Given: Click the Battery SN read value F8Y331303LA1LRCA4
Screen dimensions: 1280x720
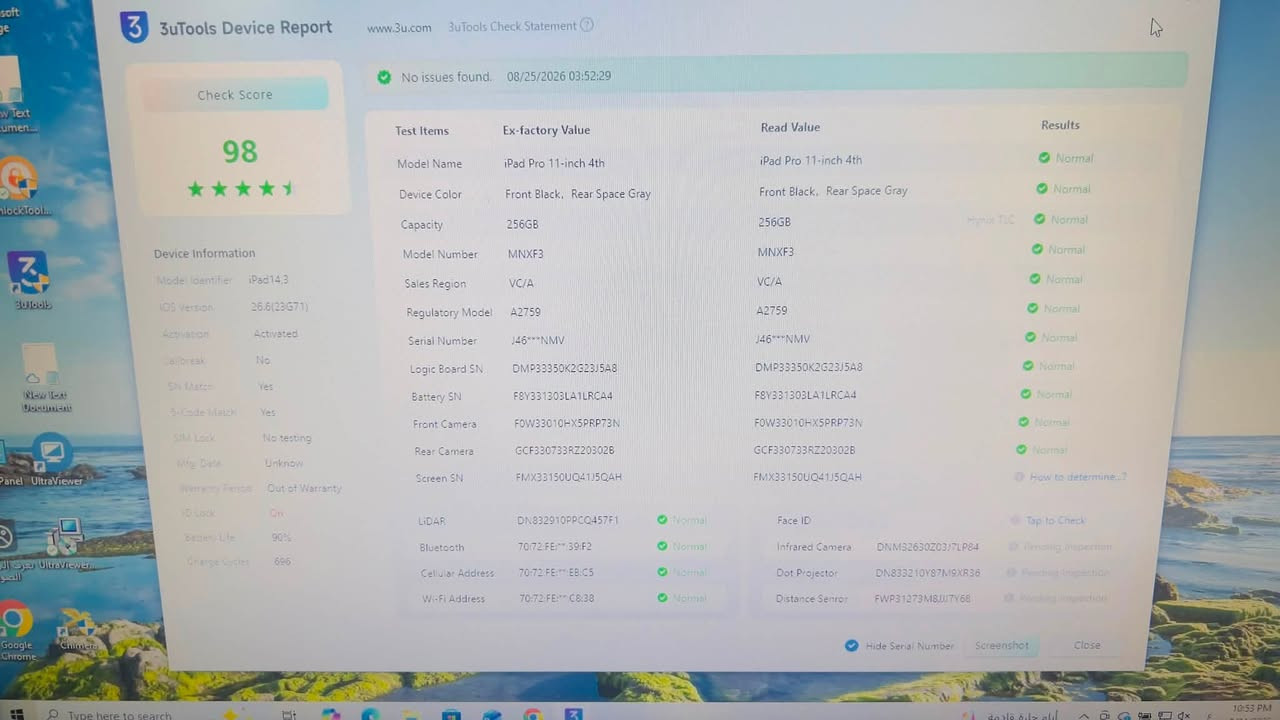Looking at the screenshot, I should (x=805, y=395).
